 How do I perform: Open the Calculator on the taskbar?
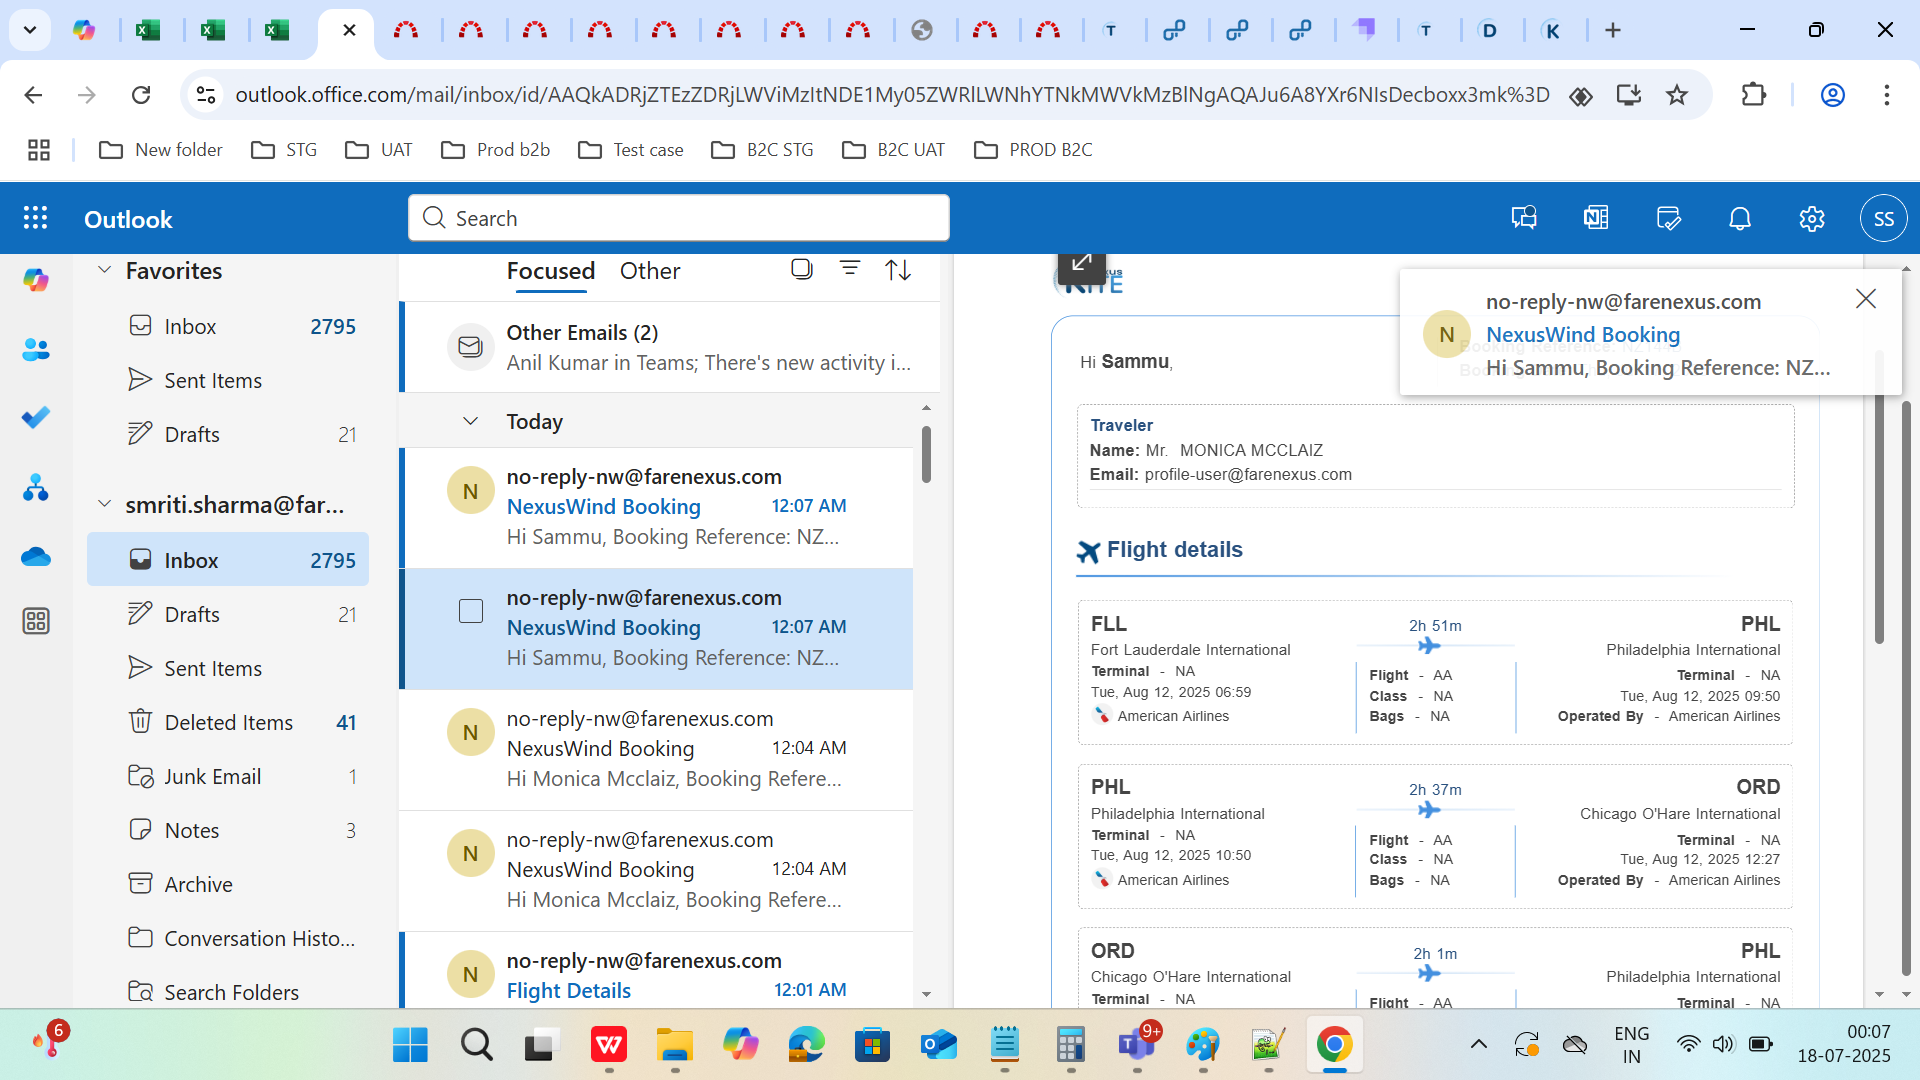[1071, 1045]
